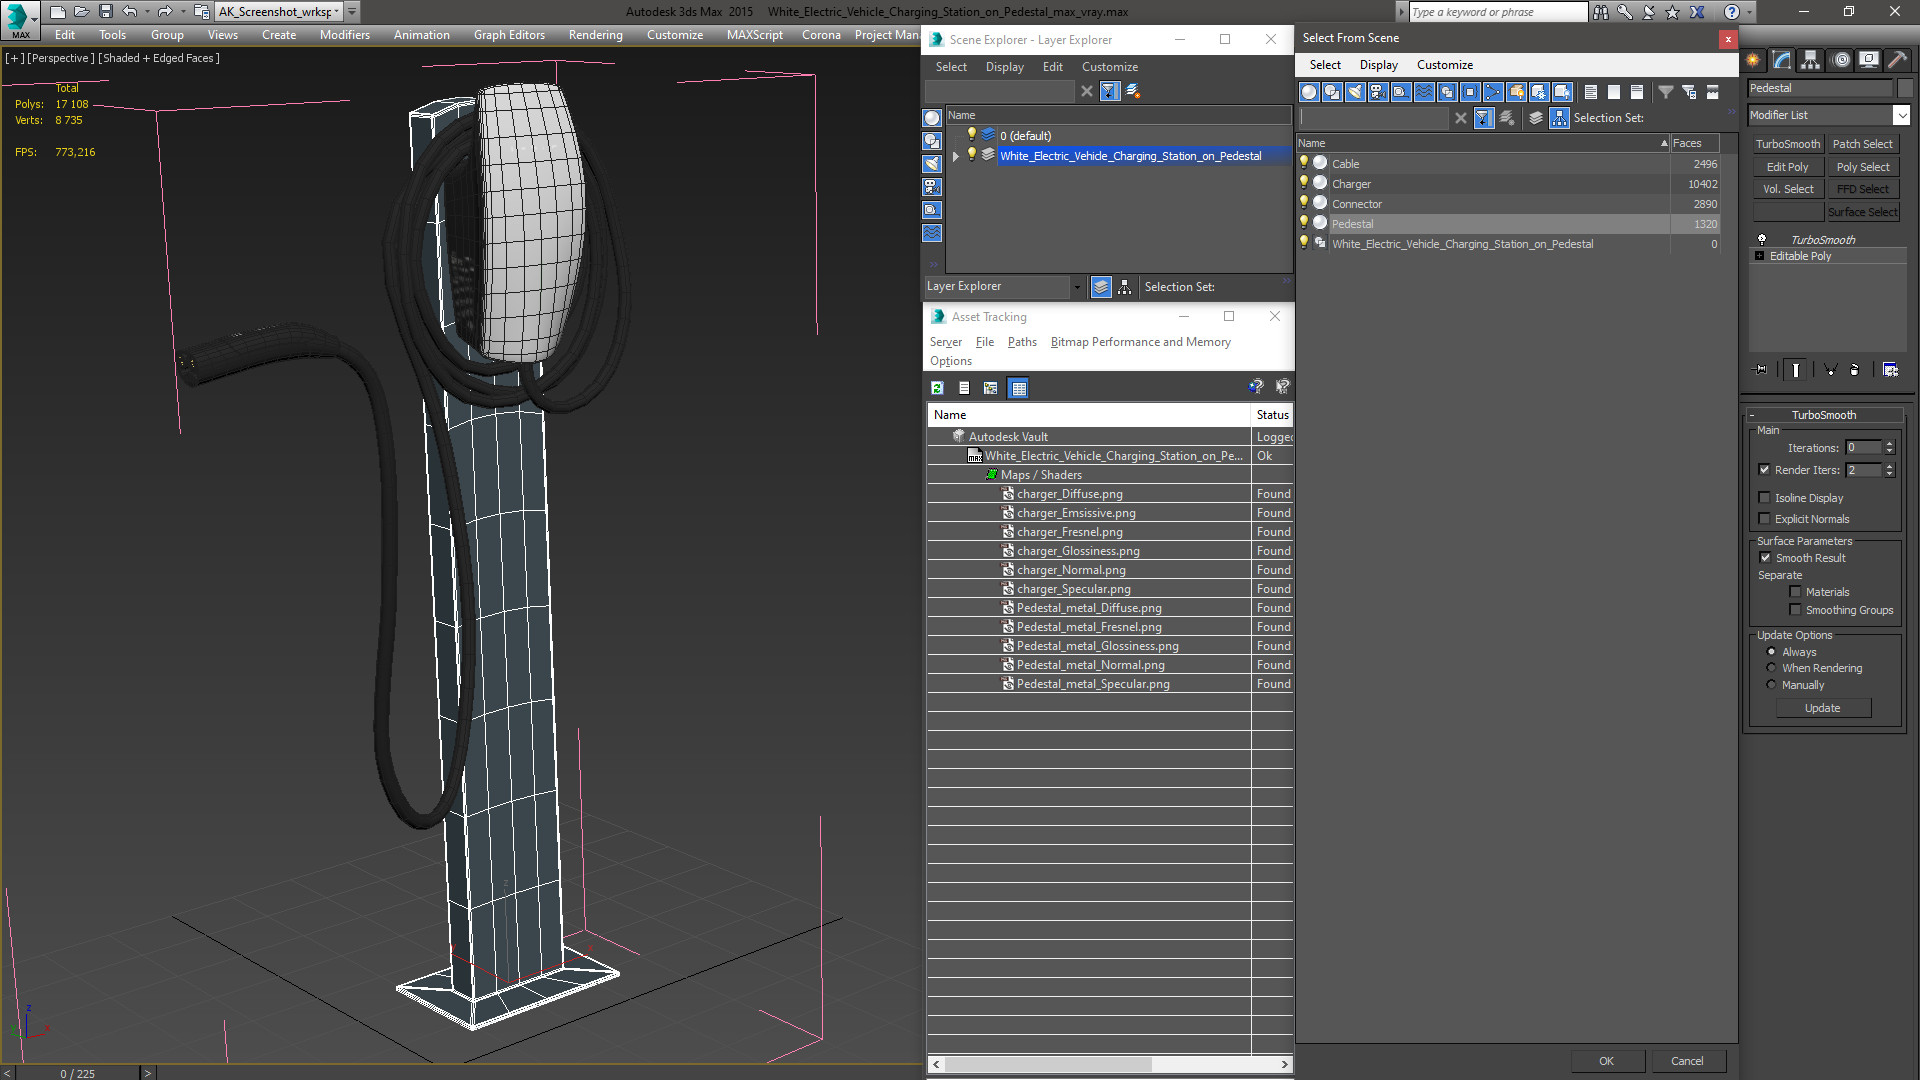
Task: Click Cancel in Select From Scene
Action: 1687,1061
